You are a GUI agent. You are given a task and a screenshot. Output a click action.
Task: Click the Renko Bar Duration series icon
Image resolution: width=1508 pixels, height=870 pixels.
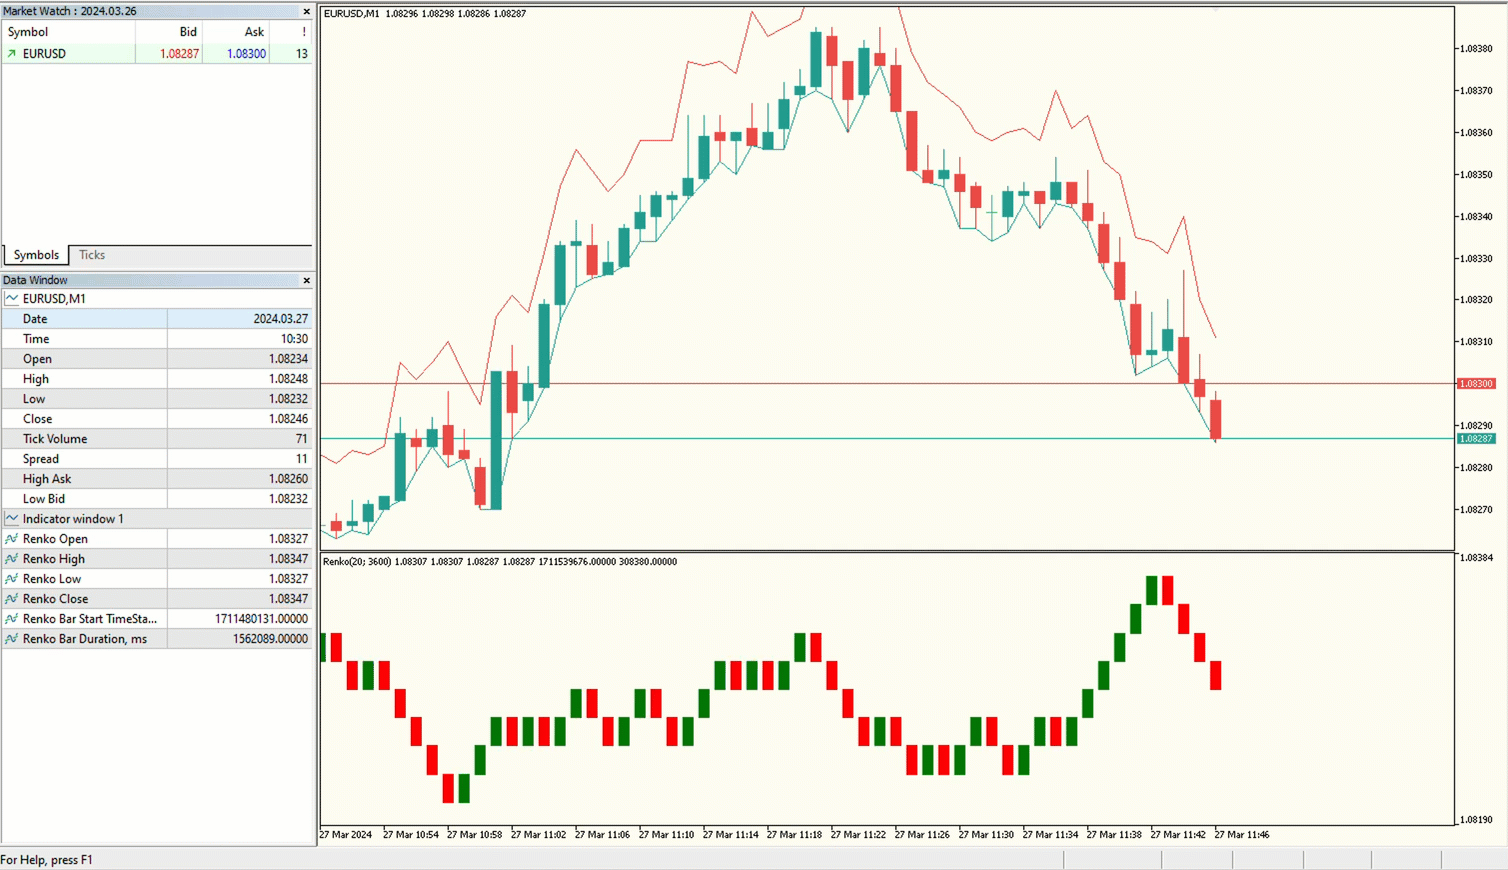(12, 639)
